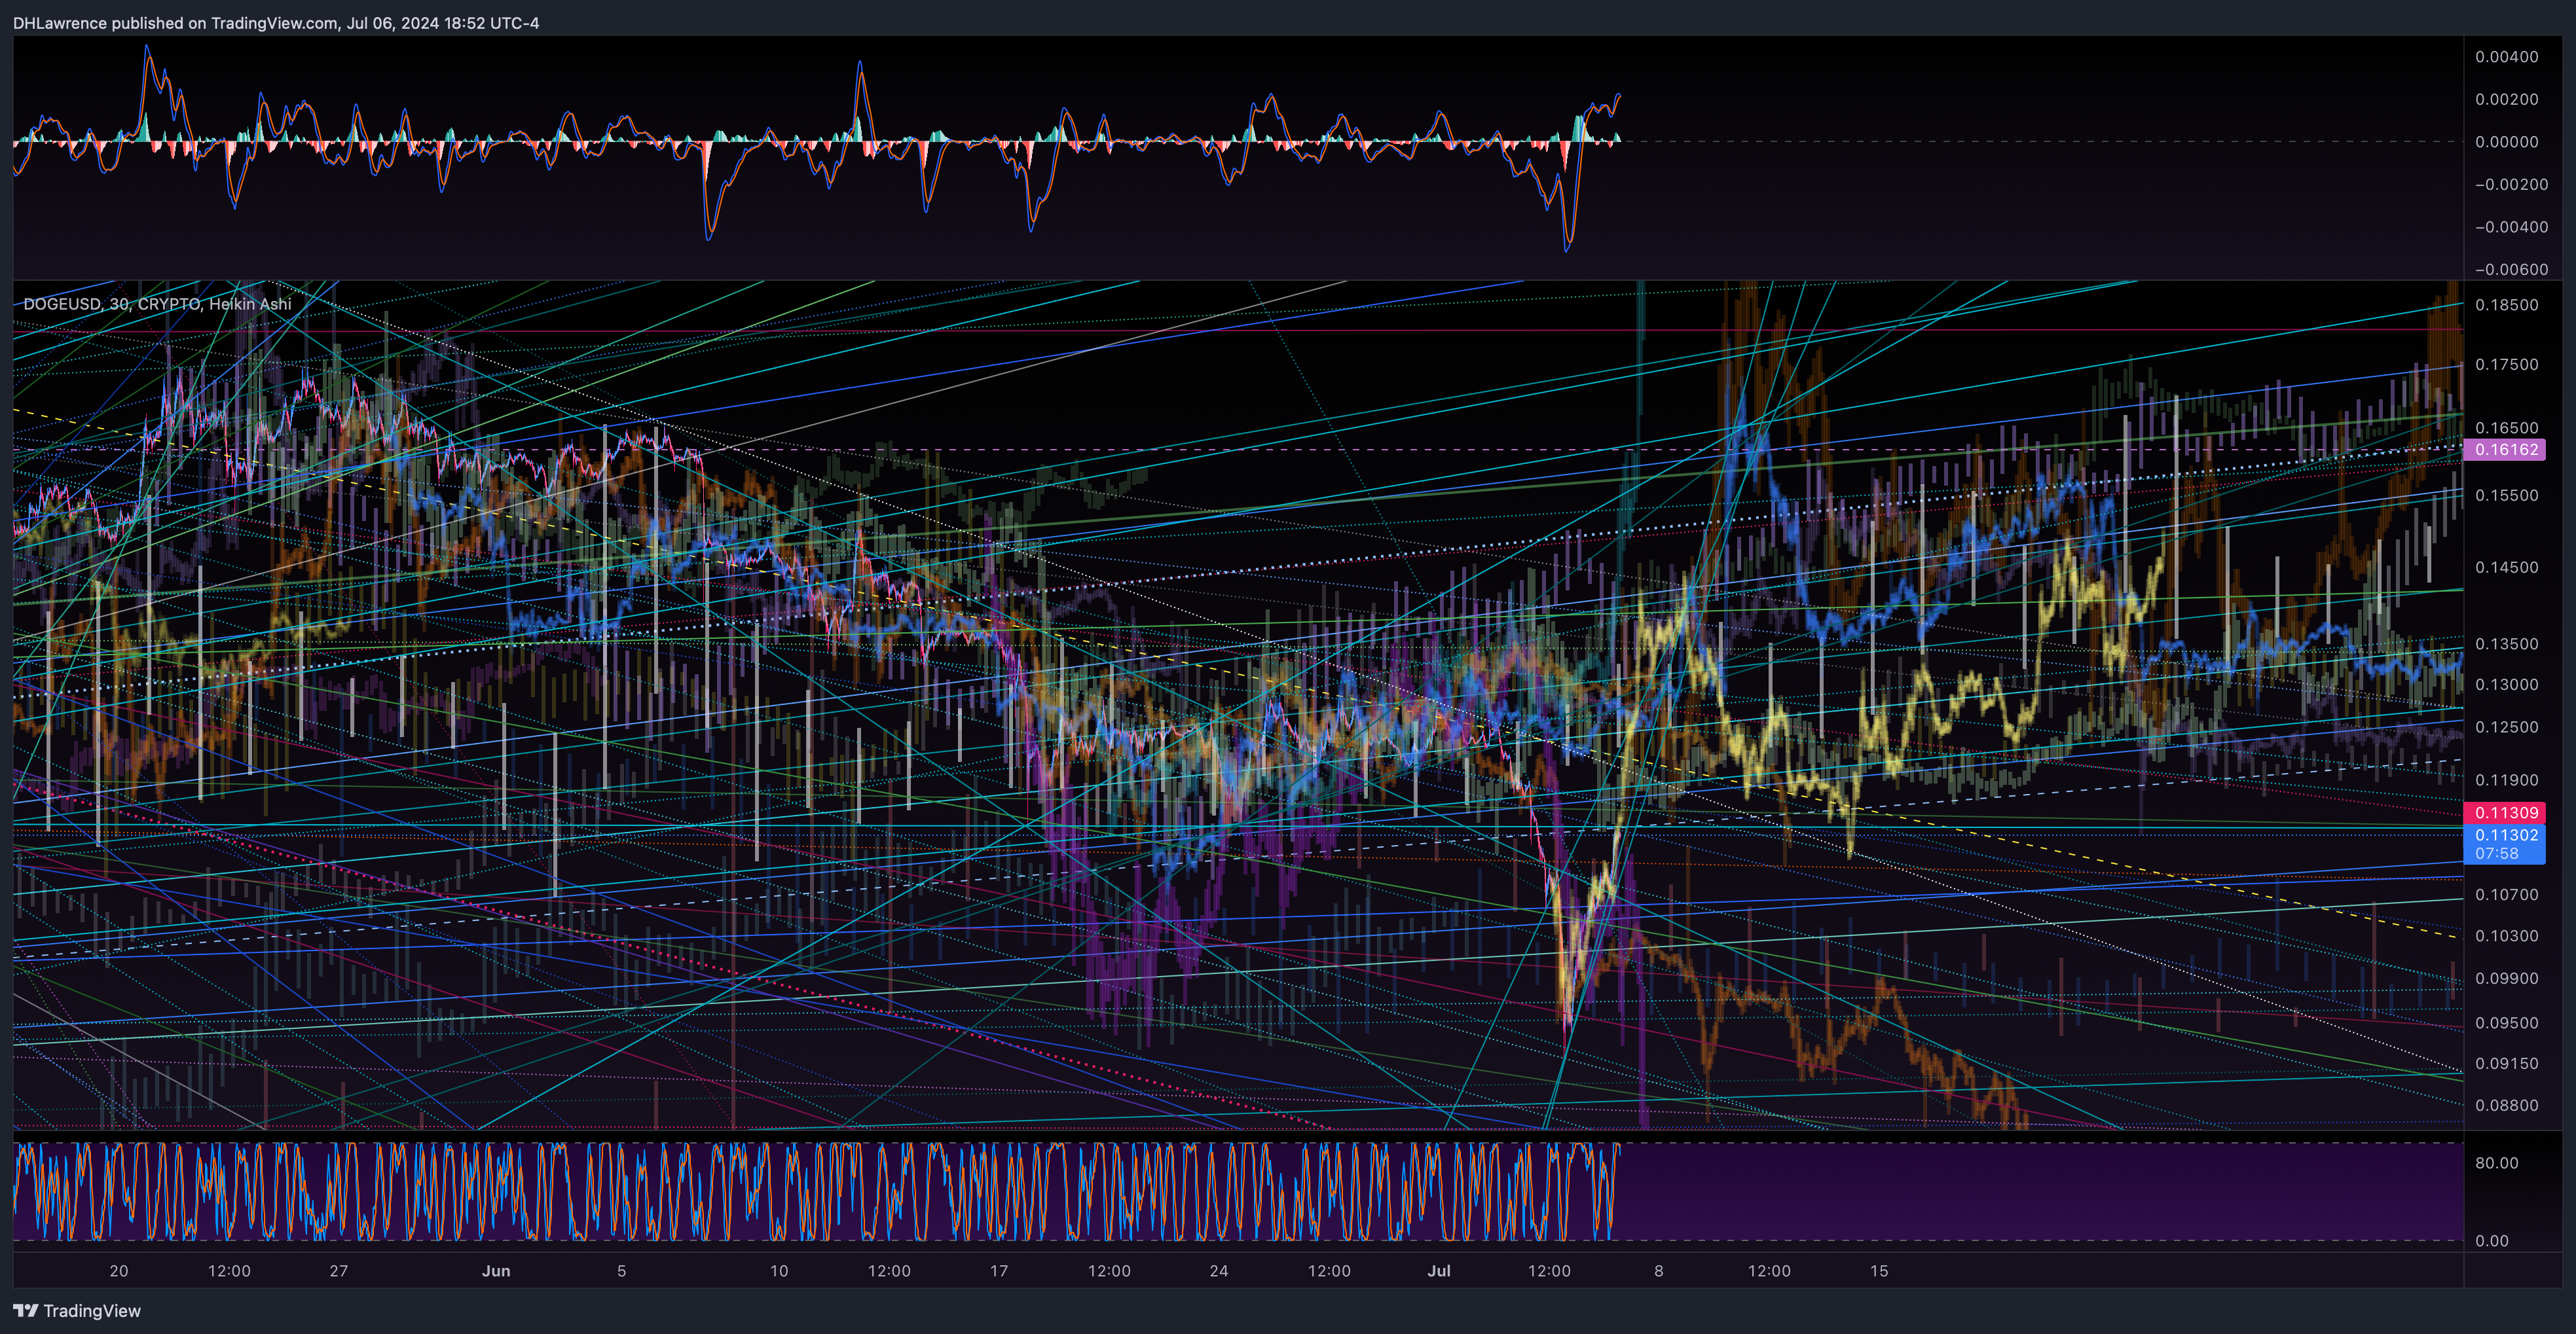Image resolution: width=2576 pixels, height=1334 pixels.
Task: Click the 0.11900 price axis value
Action: pyautogui.click(x=2506, y=780)
